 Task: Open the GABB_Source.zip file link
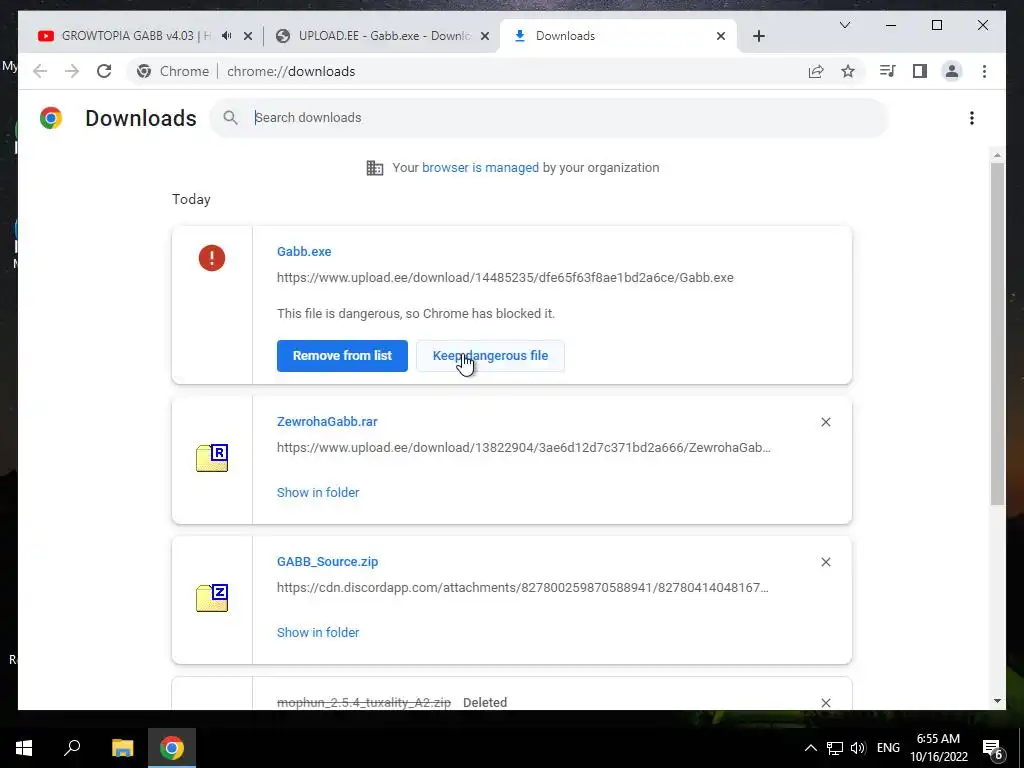click(327, 562)
